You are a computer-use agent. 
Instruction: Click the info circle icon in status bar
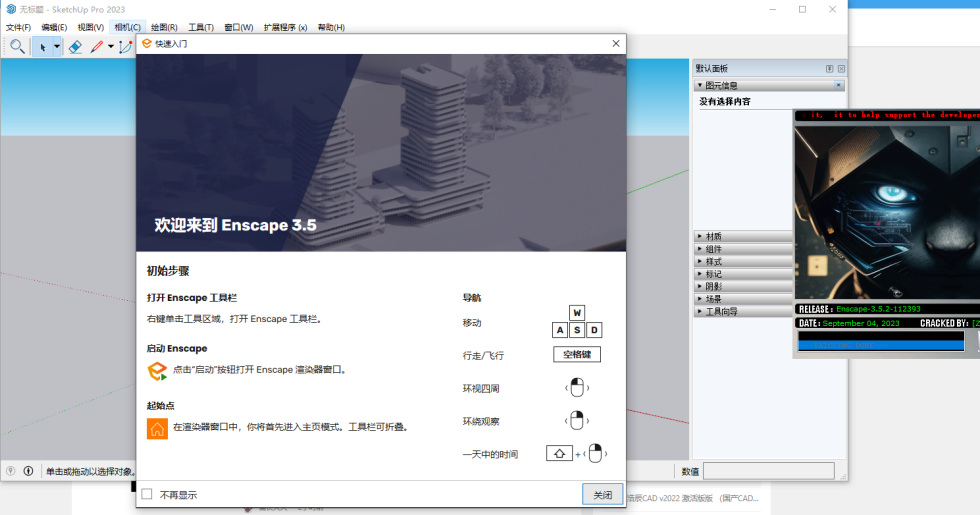28,471
